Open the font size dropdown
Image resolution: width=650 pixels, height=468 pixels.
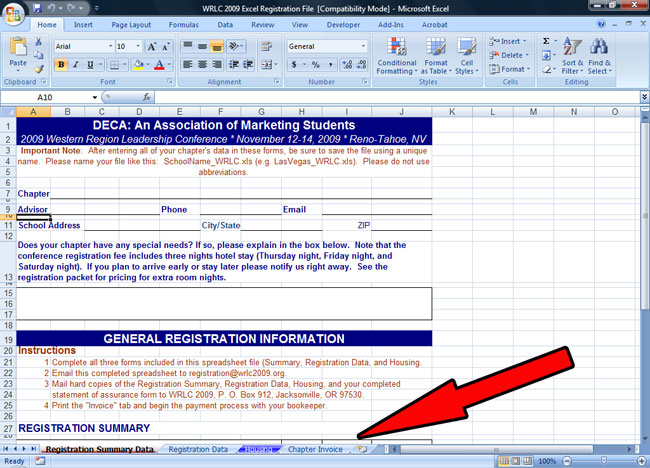138,46
